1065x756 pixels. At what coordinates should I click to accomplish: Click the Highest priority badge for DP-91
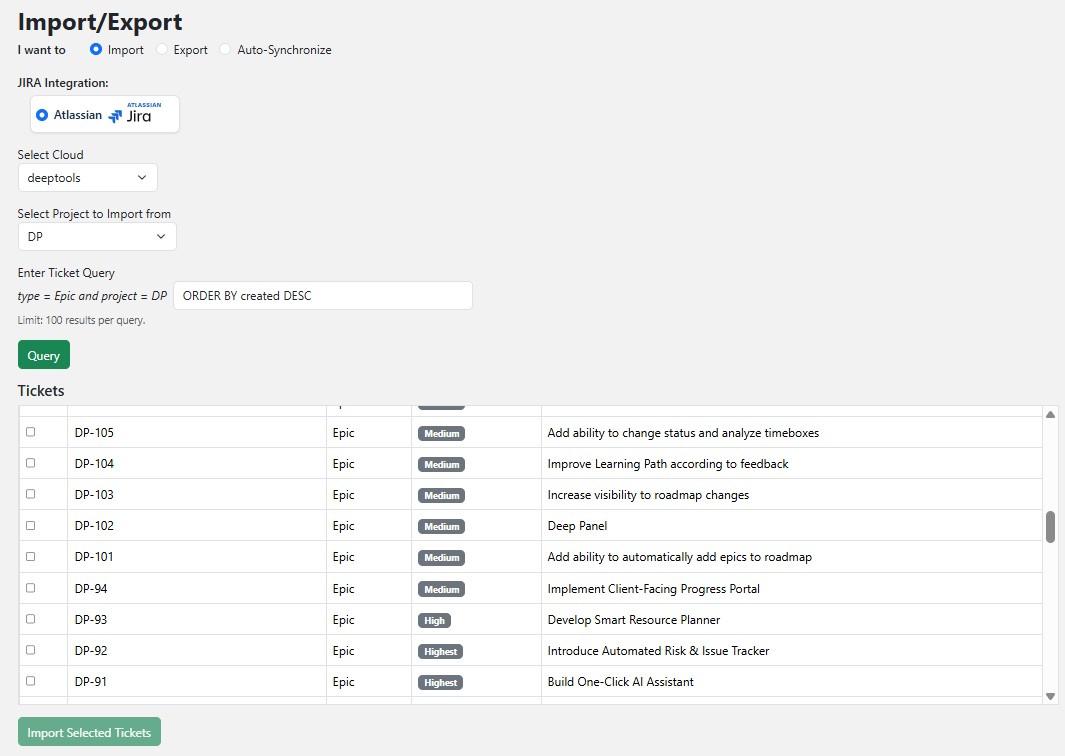click(440, 683)
